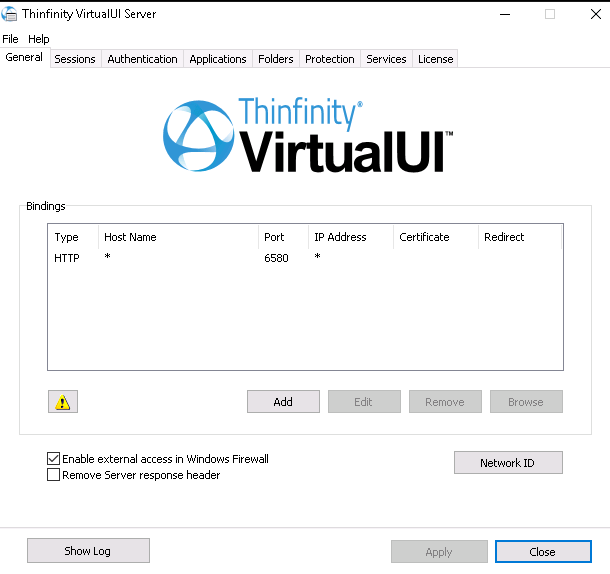This screenshot has height=574, width=610.
Task: Select the General tab
Action: [x=24, y=57]
